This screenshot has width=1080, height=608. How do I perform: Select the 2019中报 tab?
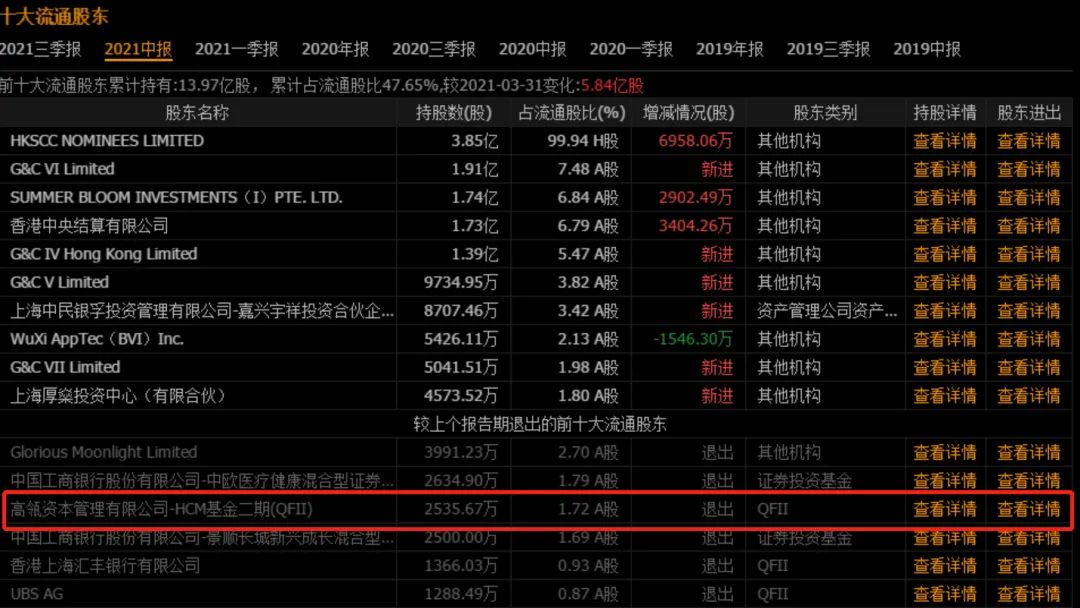(x=926, y=50)
